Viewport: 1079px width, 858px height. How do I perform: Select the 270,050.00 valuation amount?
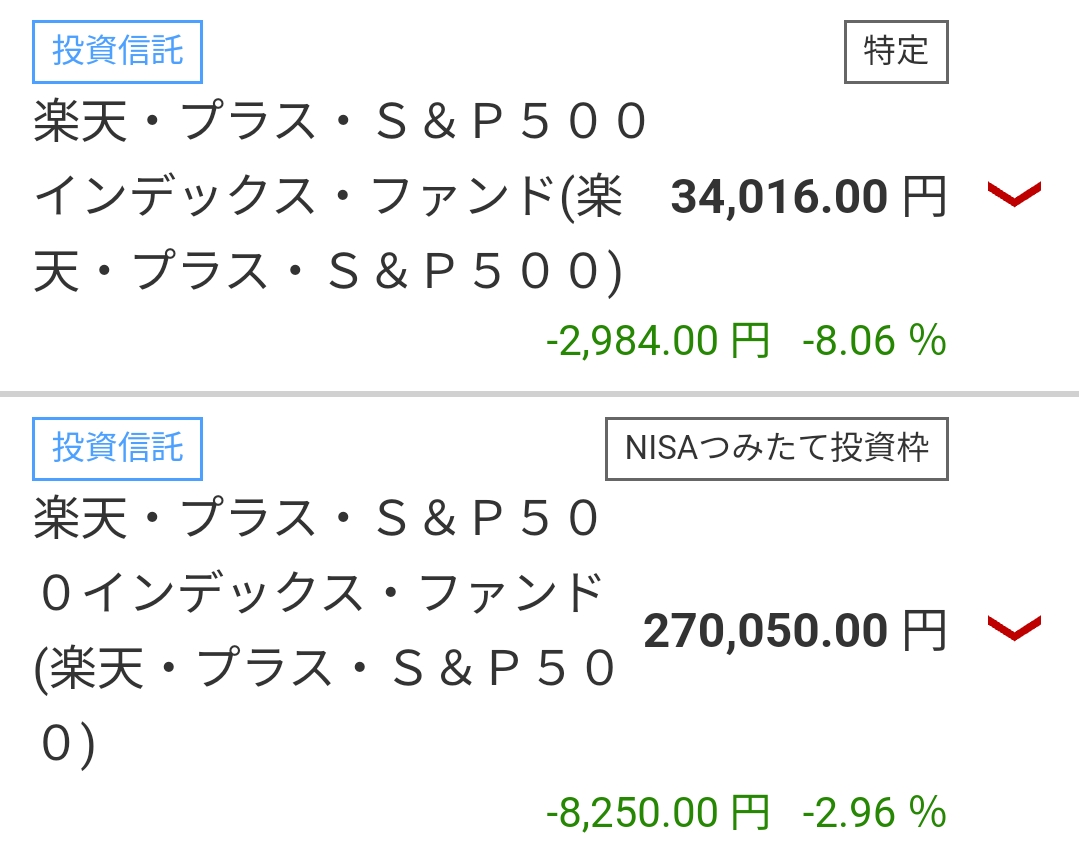click(x=765, y=631)
